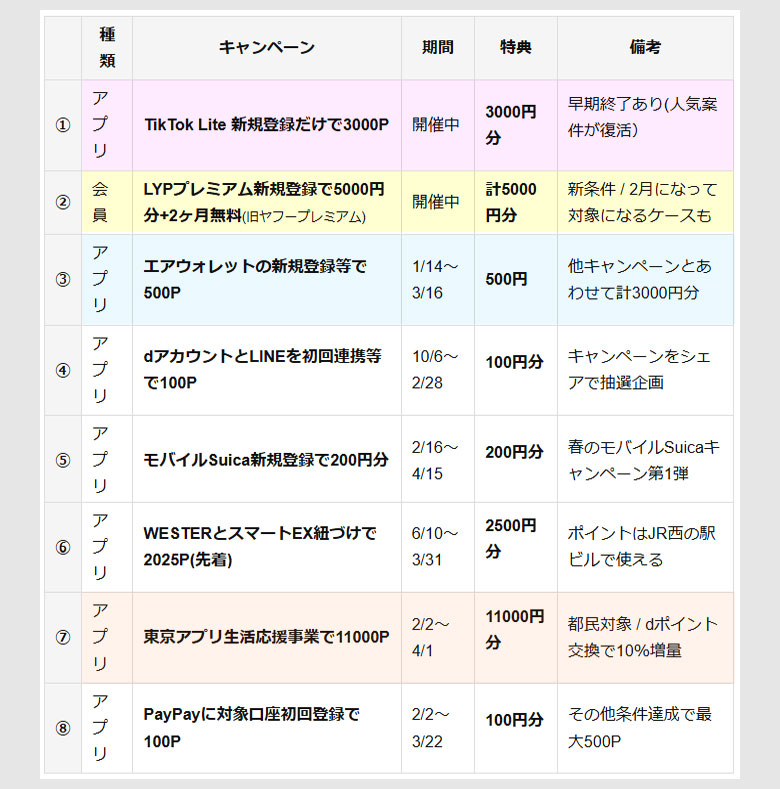This screenshot has height=789, width=780.
Task: Click アプリ type cell in エアウォレット row
Action: (107, 279)
